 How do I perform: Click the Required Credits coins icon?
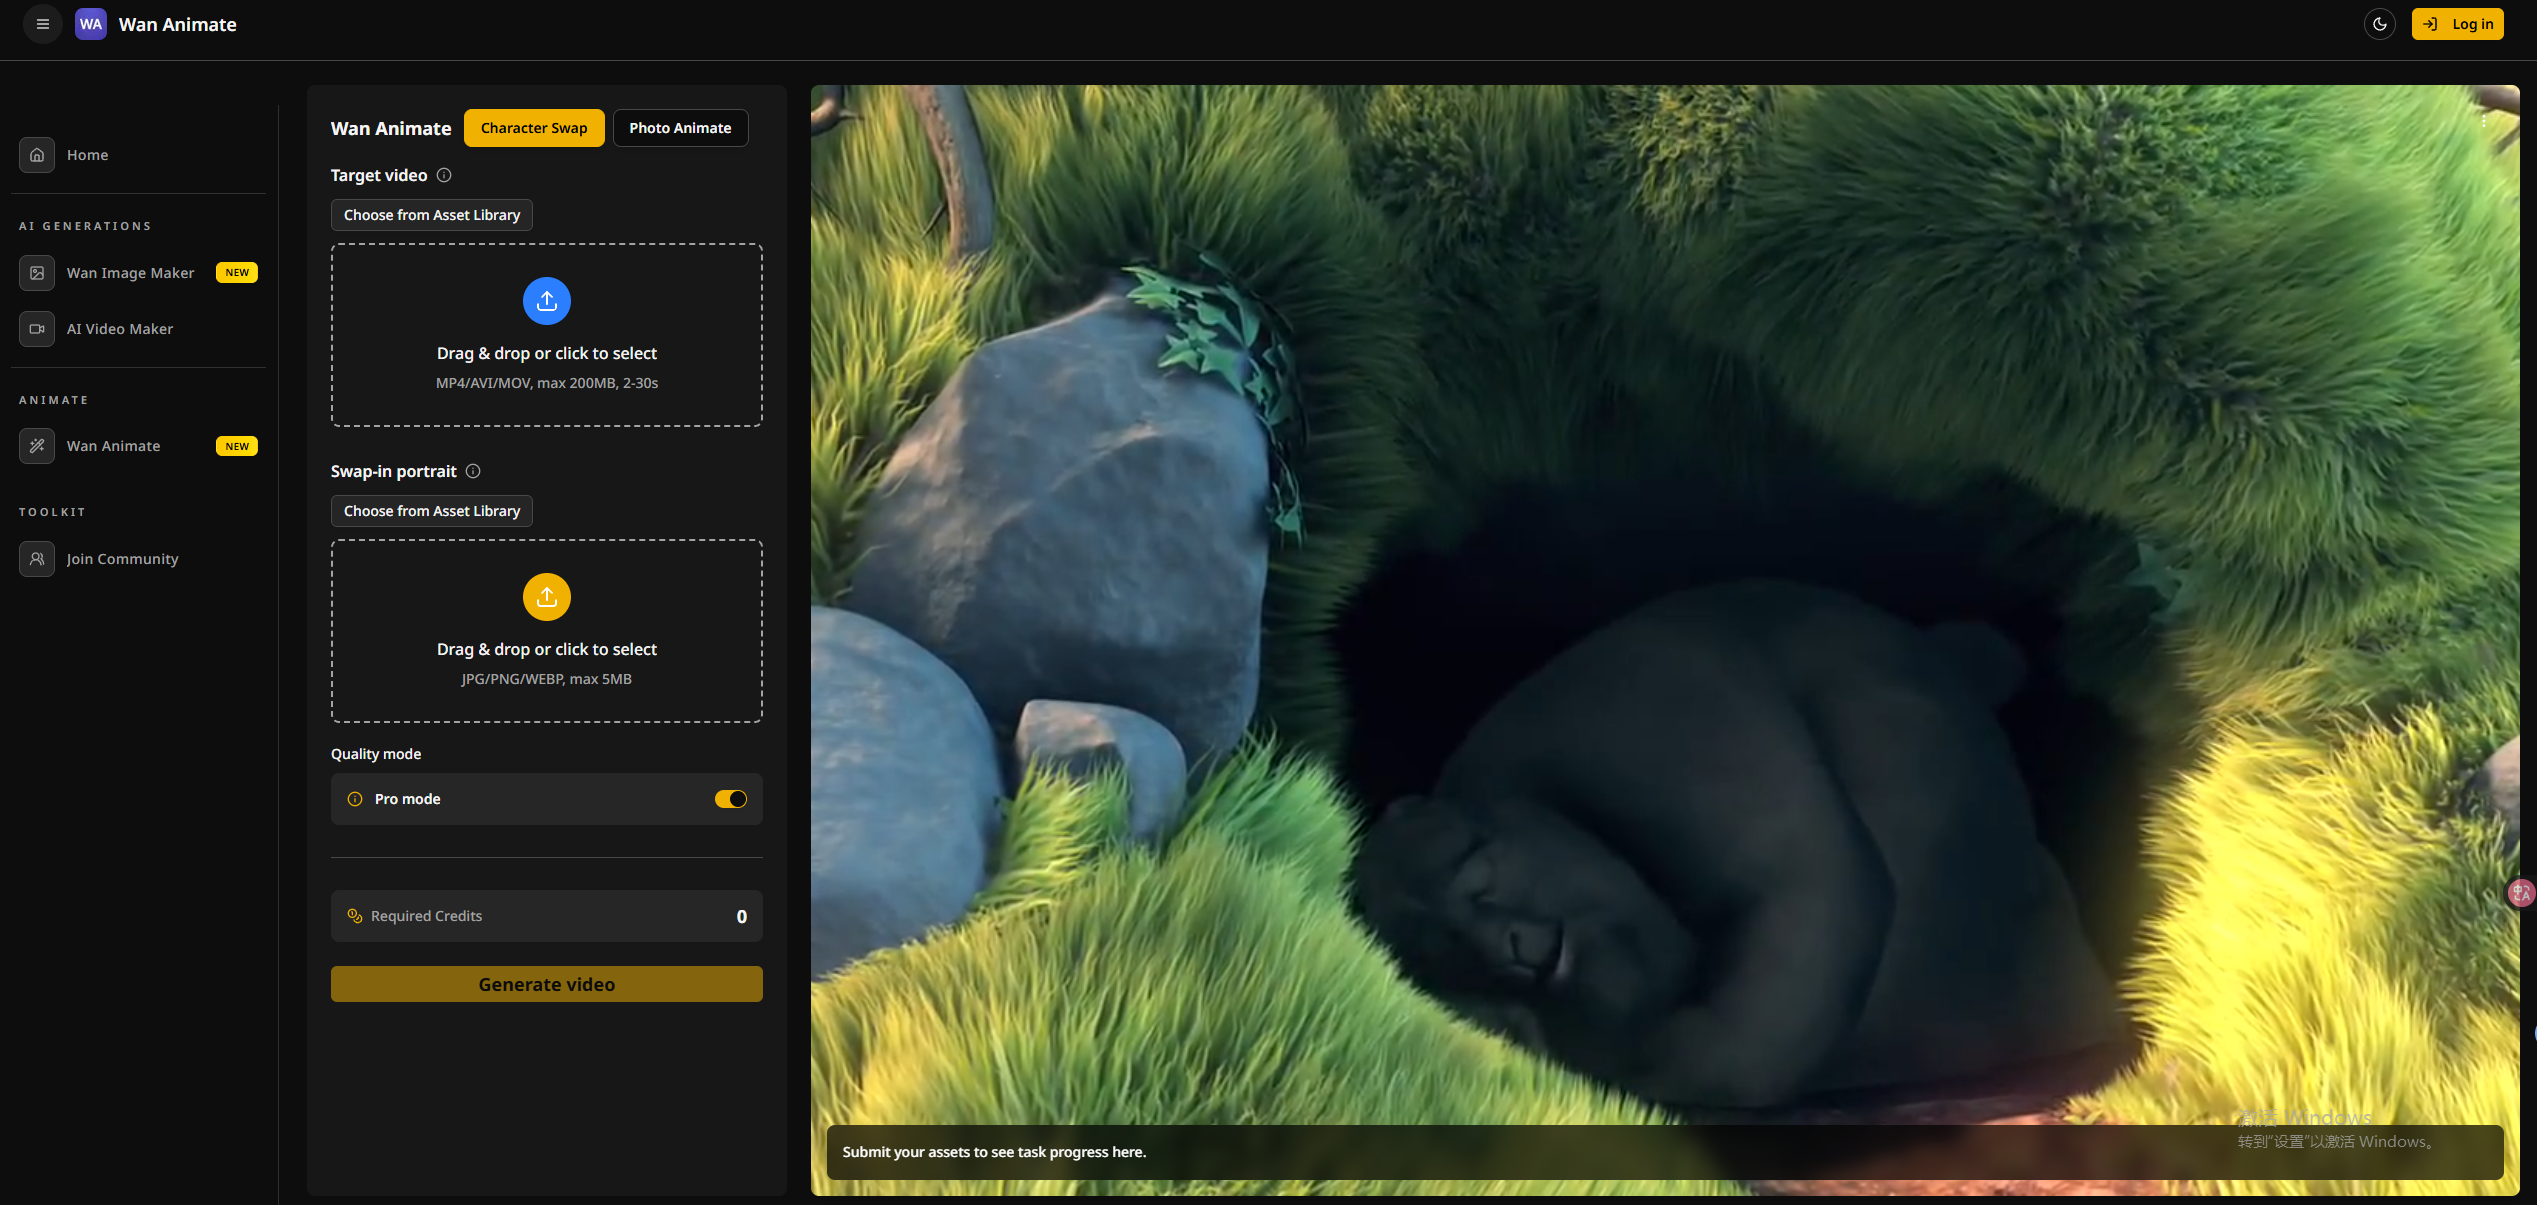tap(355, 916)
